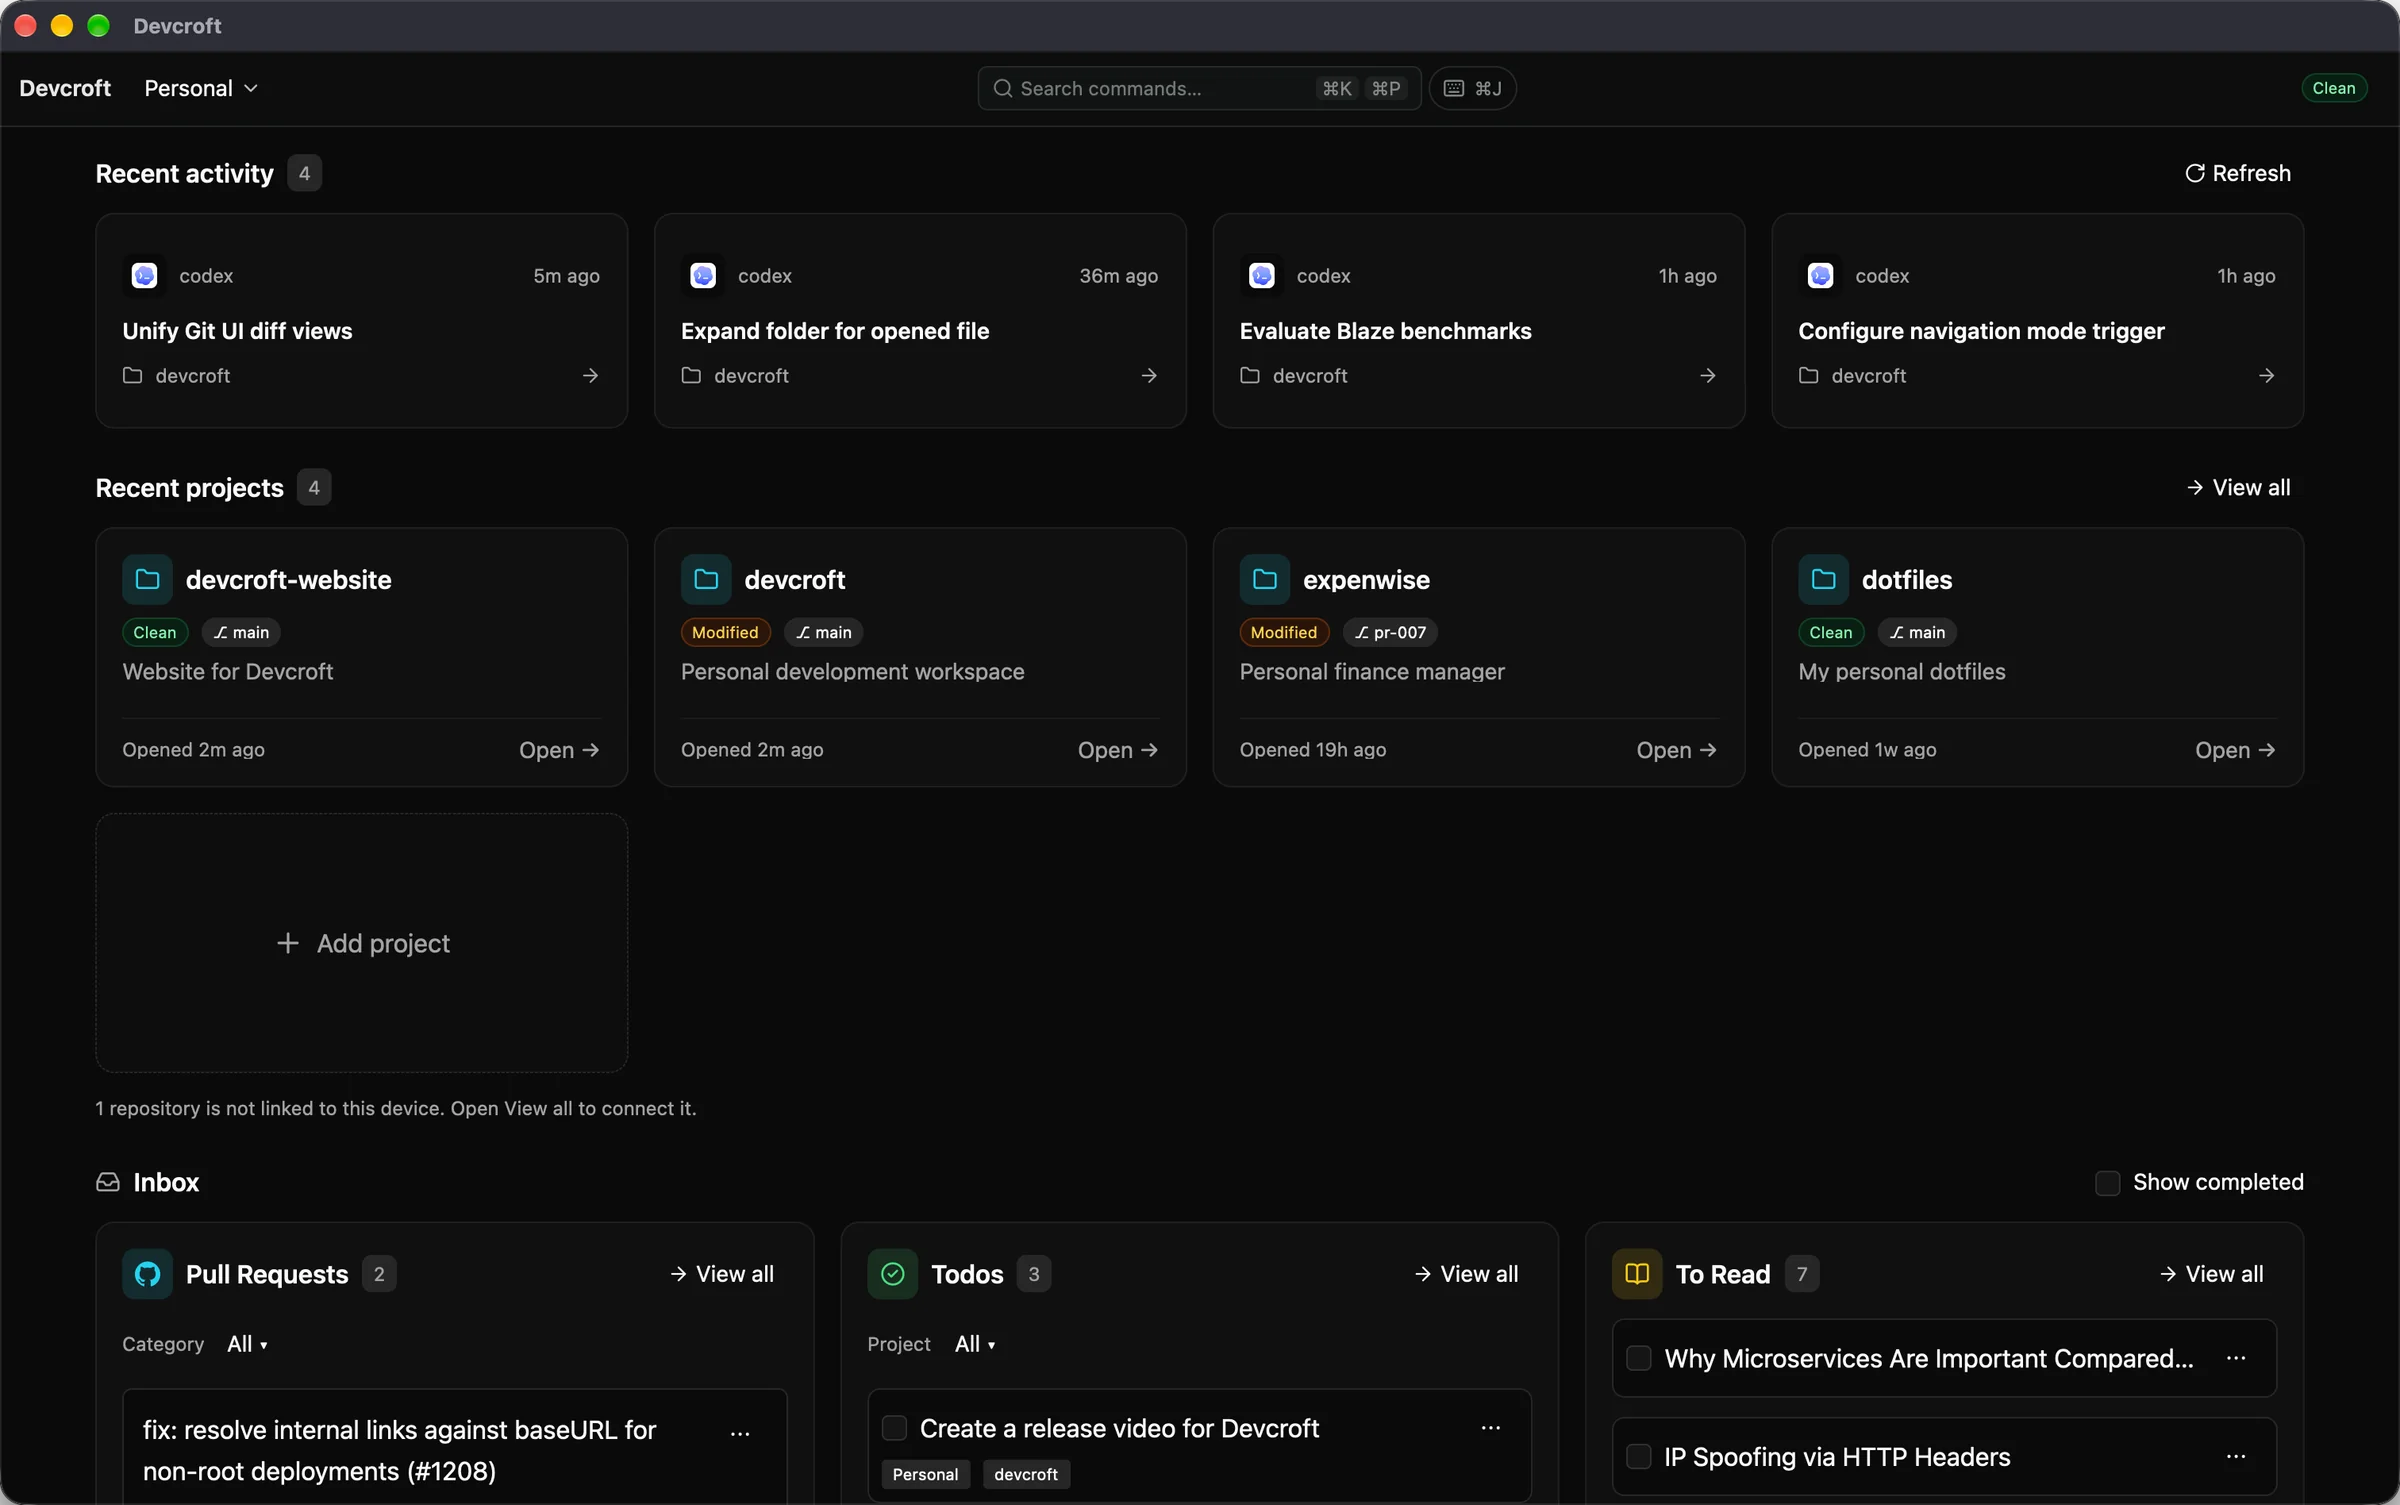
Task: Mark Why Microservices article as read
Action: pos(1638,1357)
